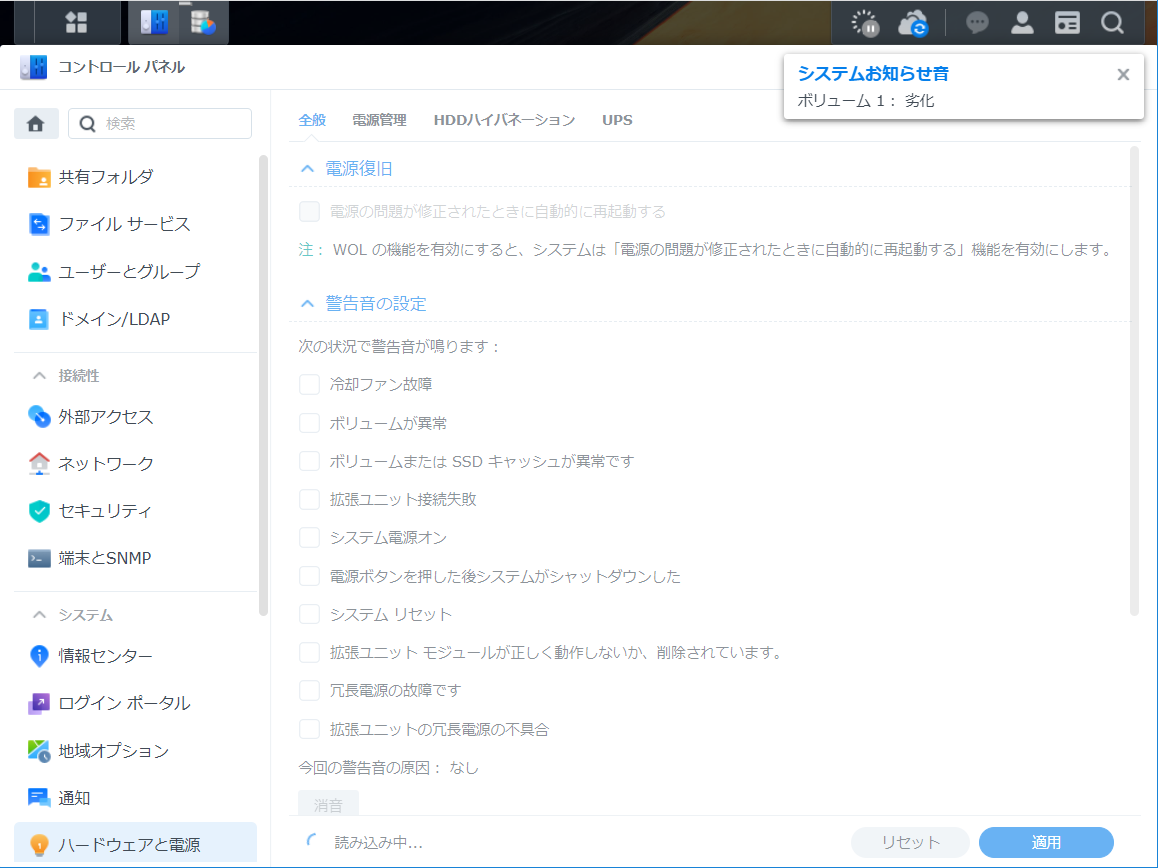The image size is (1158, 868).
Task: Toggle ボリュームまたは SSD キャッシュが異常です checkbox
Action: (x=309, y=462)
